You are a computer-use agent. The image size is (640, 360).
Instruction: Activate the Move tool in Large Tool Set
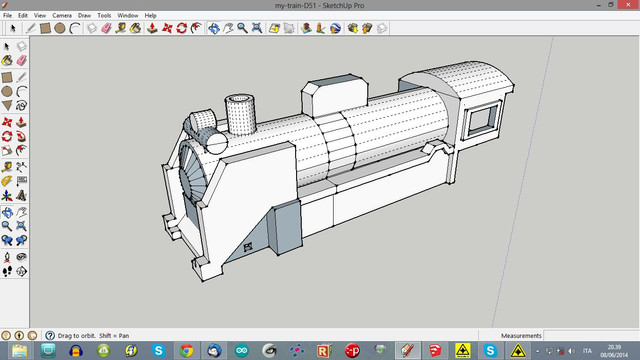click(7, 122)
